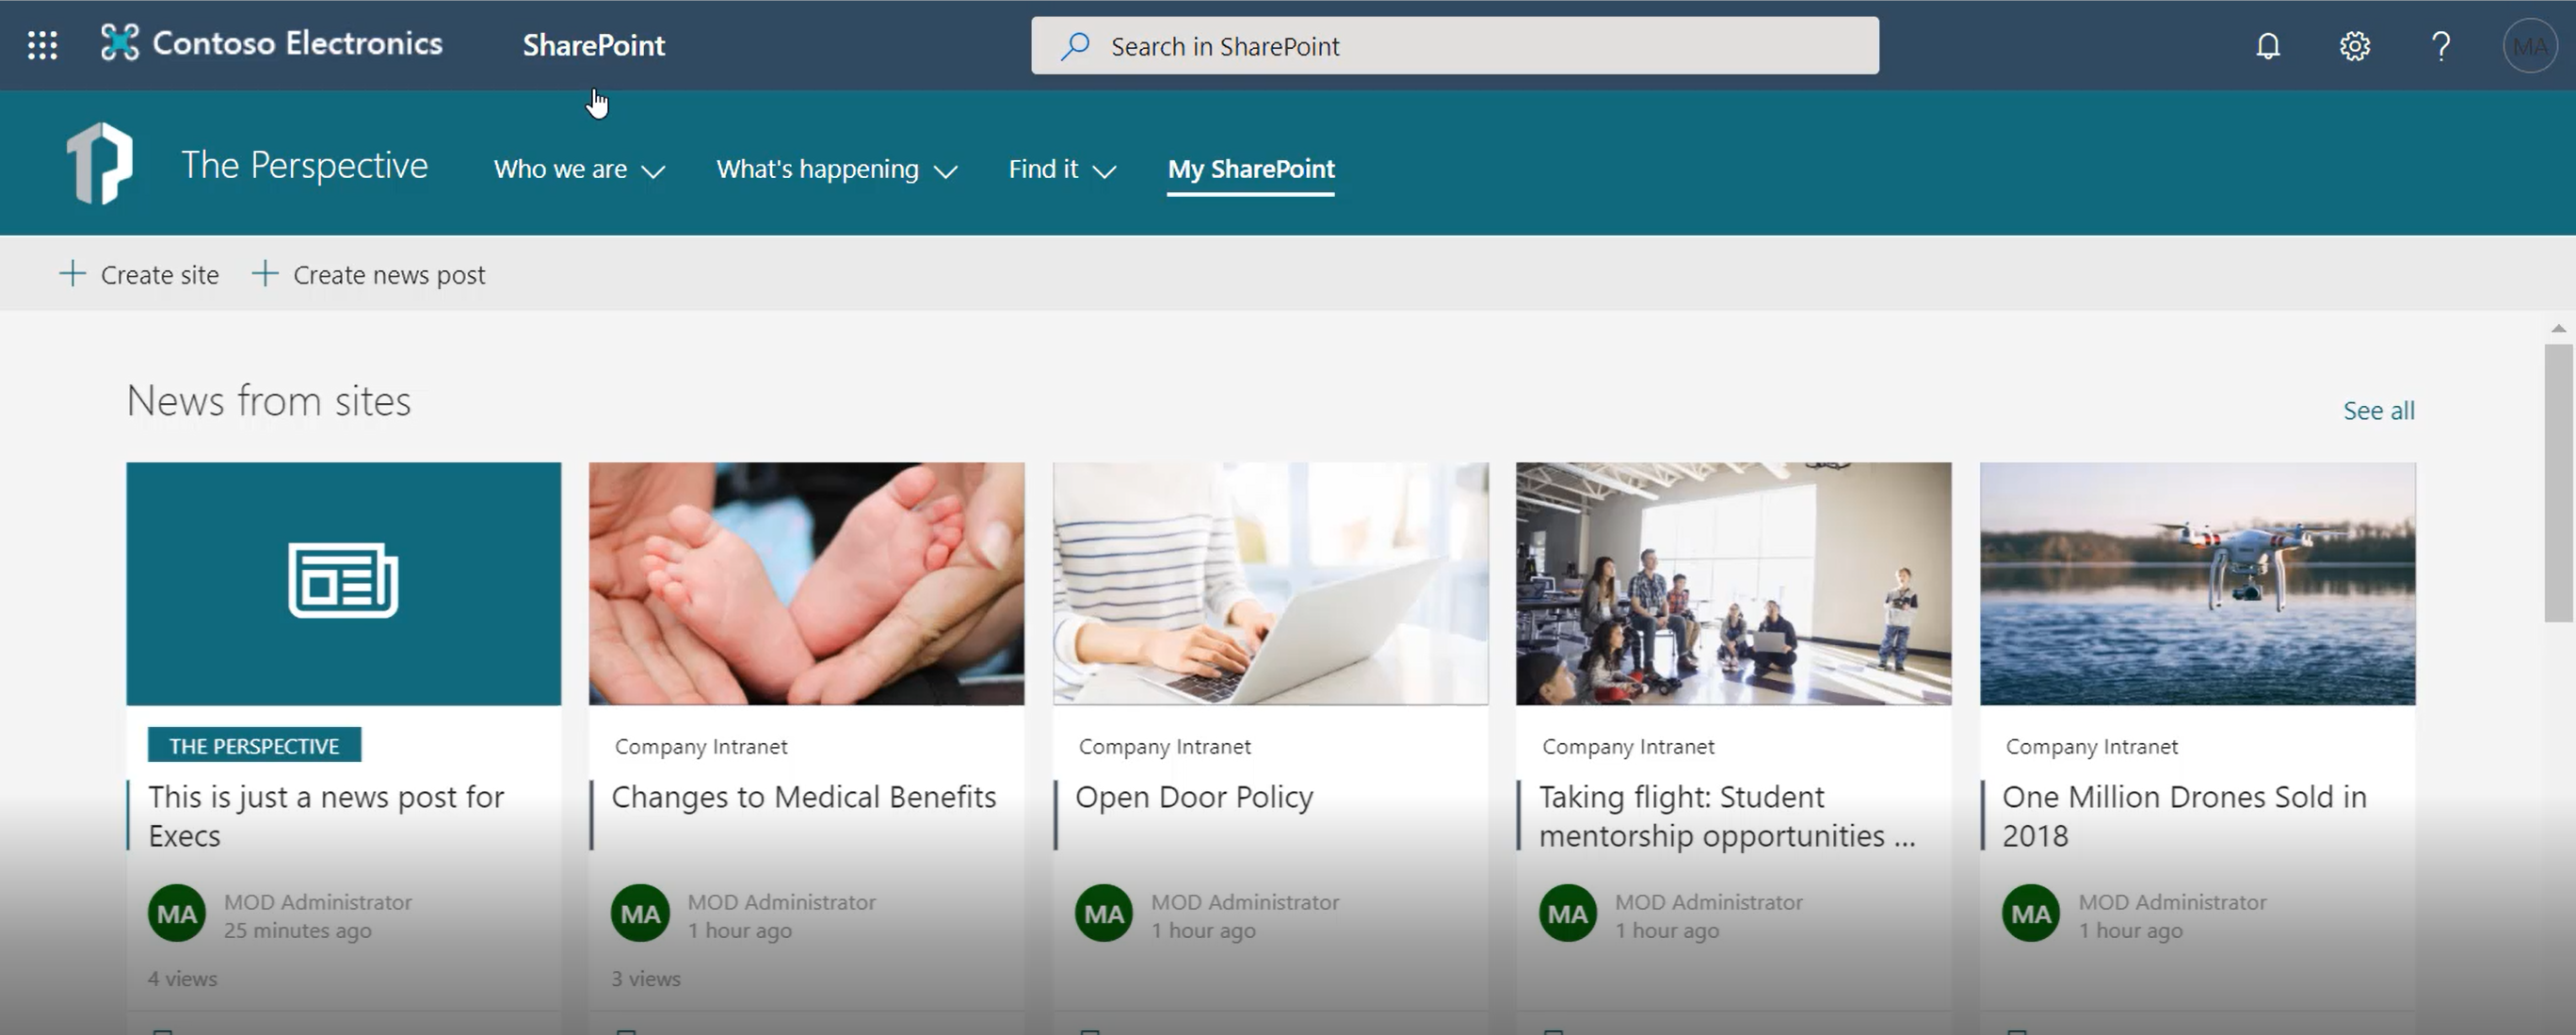
Task: Open 'One Million Drones Sold in 2018' headline
Action: point(2184,816)
